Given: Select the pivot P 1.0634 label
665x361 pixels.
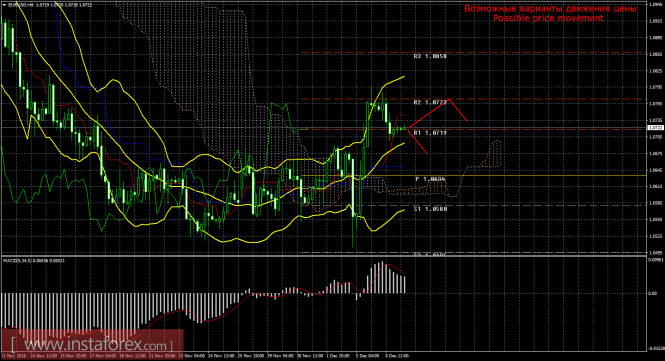Looking at the screenshot, I should pyautogui.click(x=430, y=179).
